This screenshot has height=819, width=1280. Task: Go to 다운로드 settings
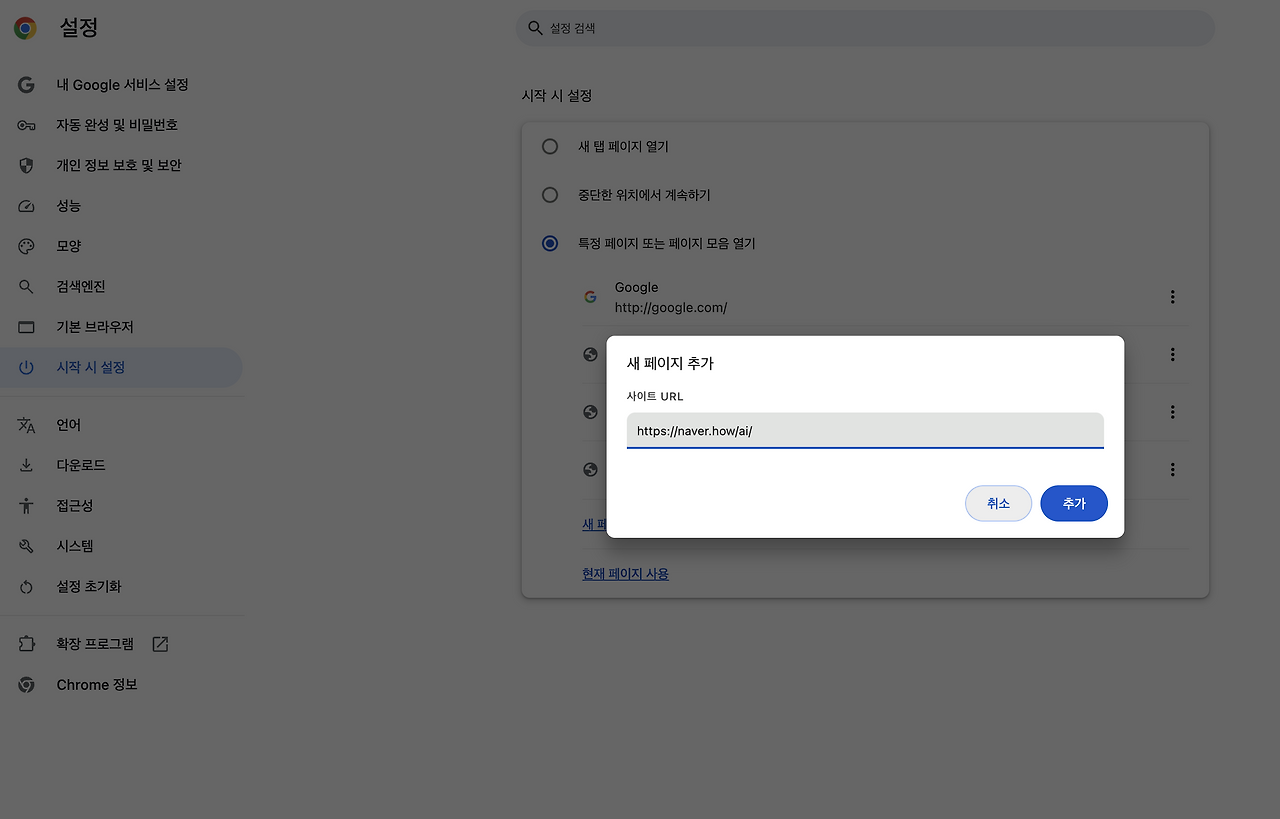pos(121,465)
